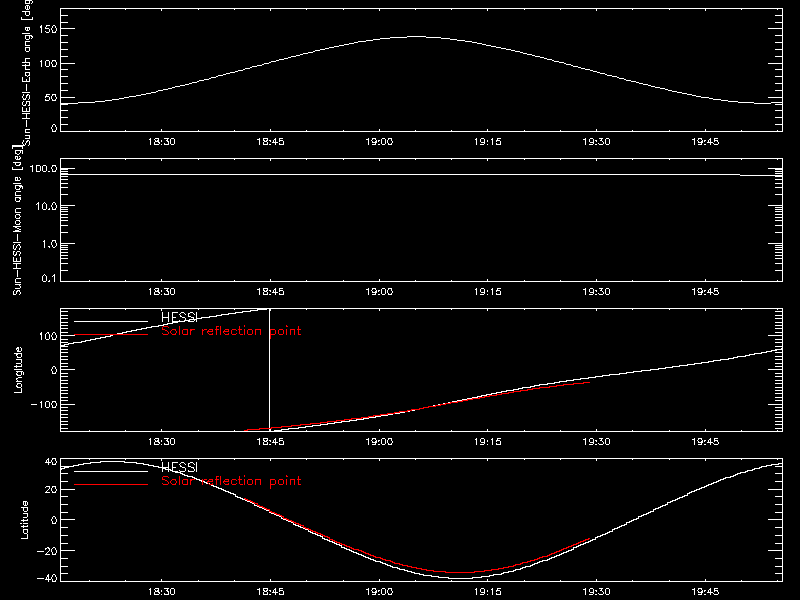800x600 pixels.
Task: Click the 1.0 tick on Moon angle axis
Action: pyautogui.click(x=50, y=244)
